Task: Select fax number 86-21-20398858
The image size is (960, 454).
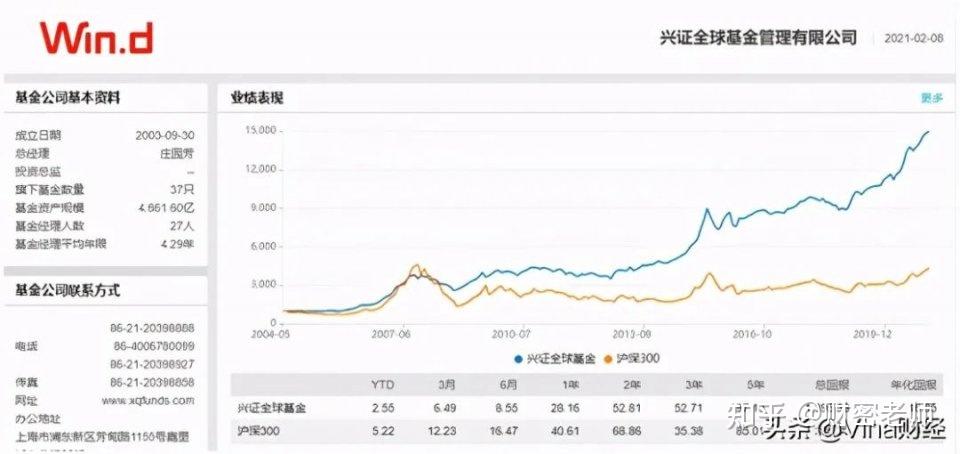Action: (152, 382)
